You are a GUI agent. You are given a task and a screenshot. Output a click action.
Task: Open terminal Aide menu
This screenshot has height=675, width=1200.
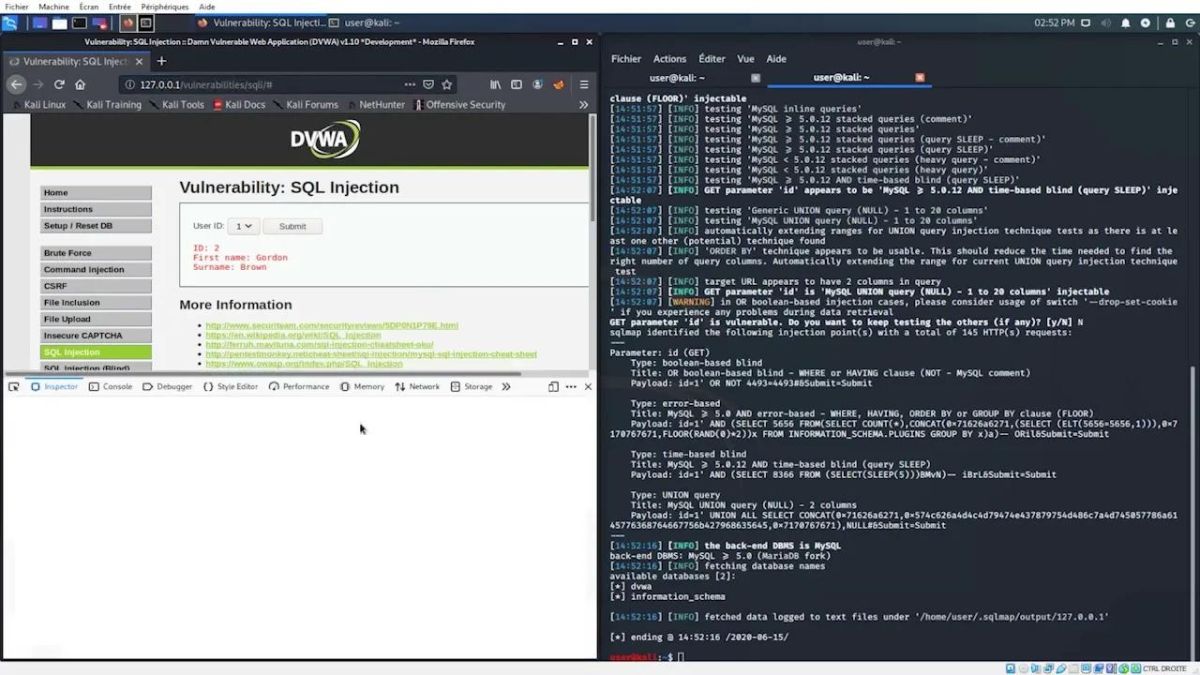(776, 59)
